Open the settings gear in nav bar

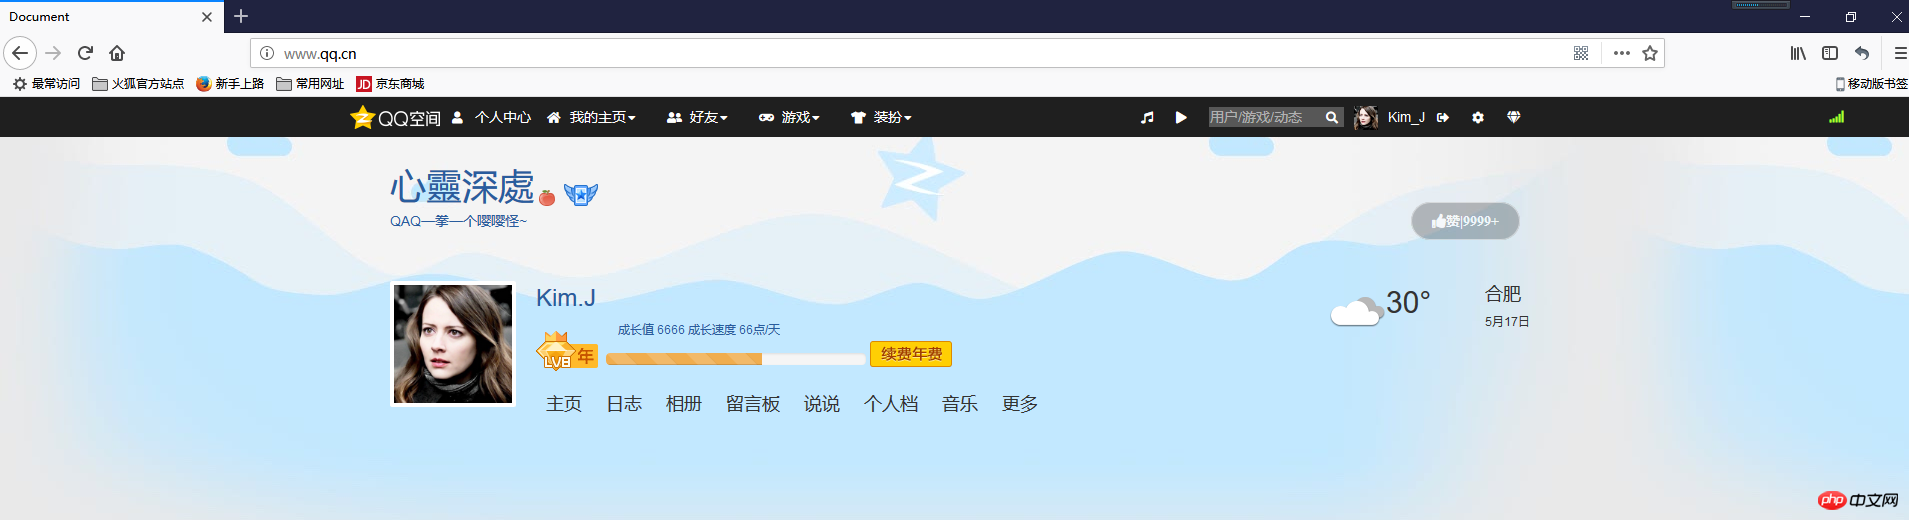pos(1478,117)
